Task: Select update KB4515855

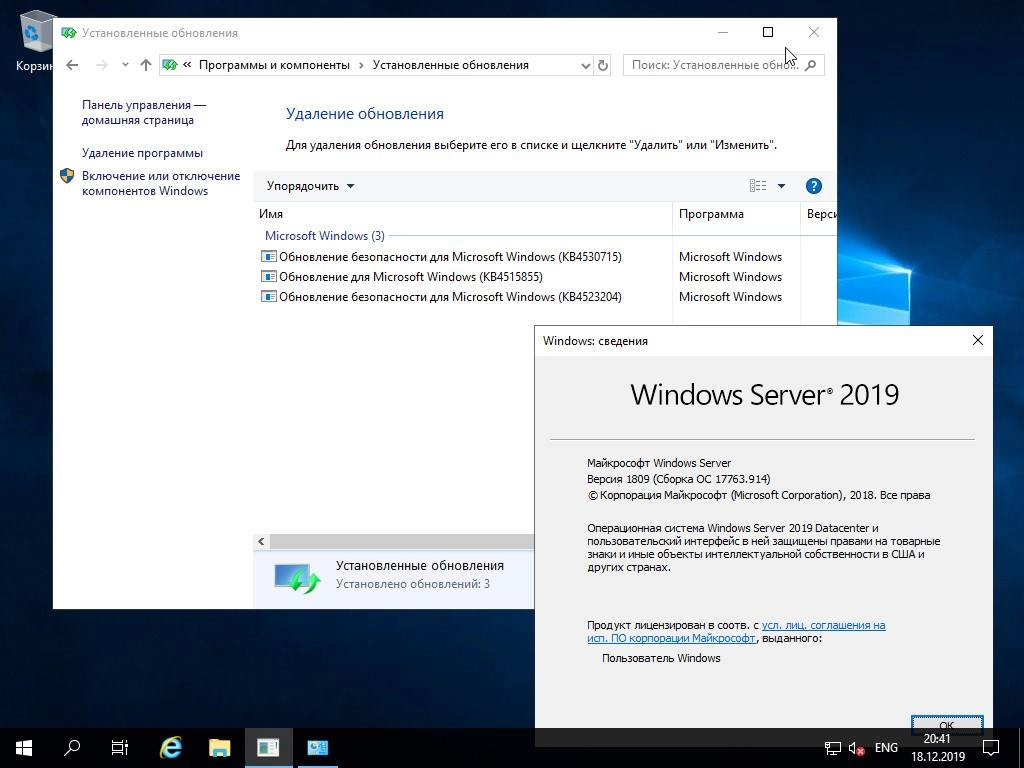Action: [411, 277]
